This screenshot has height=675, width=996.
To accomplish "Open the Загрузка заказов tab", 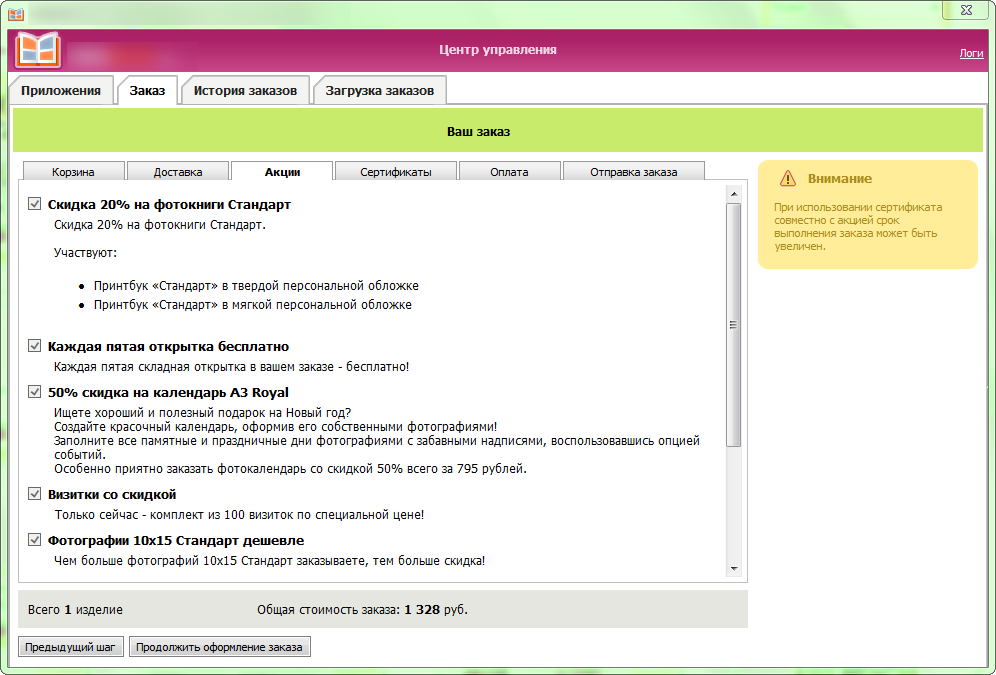I will 379,91.
